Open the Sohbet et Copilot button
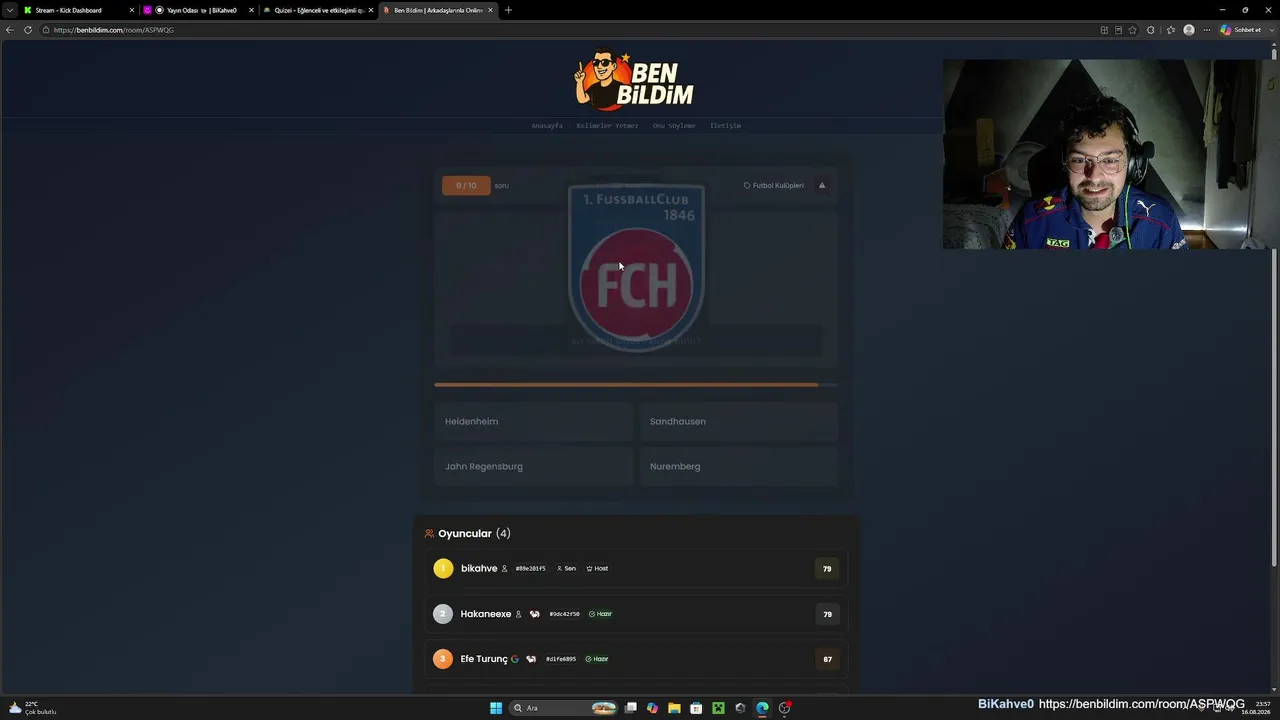The image size is (1280, 720). click(x=1241, y=30)
